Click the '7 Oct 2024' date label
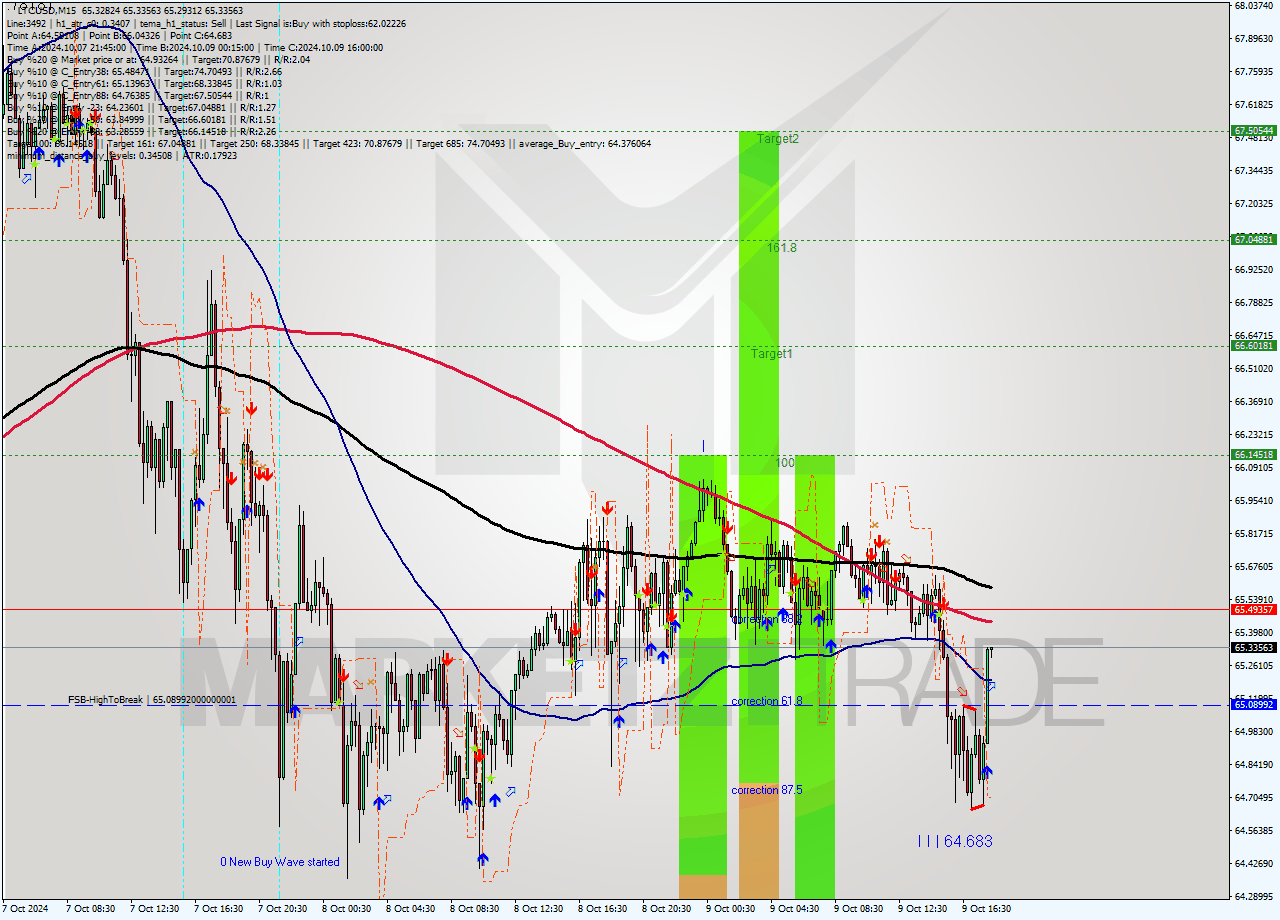The height and width of the screenshot is (920, 1280). tap(25, 909)
